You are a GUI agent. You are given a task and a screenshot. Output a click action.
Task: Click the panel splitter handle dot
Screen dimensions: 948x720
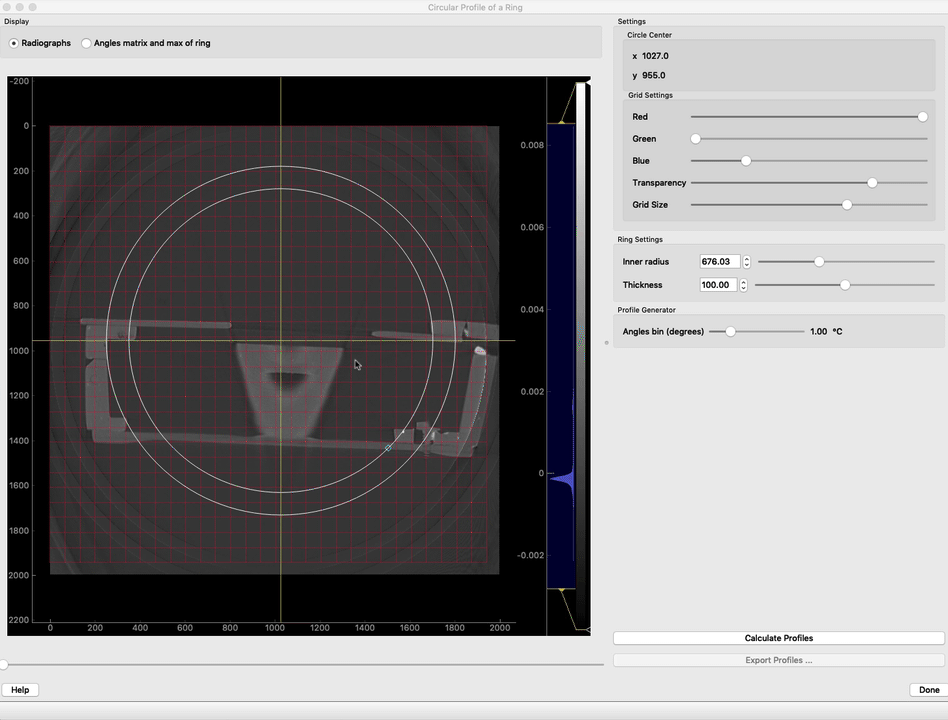pos(607,342)
